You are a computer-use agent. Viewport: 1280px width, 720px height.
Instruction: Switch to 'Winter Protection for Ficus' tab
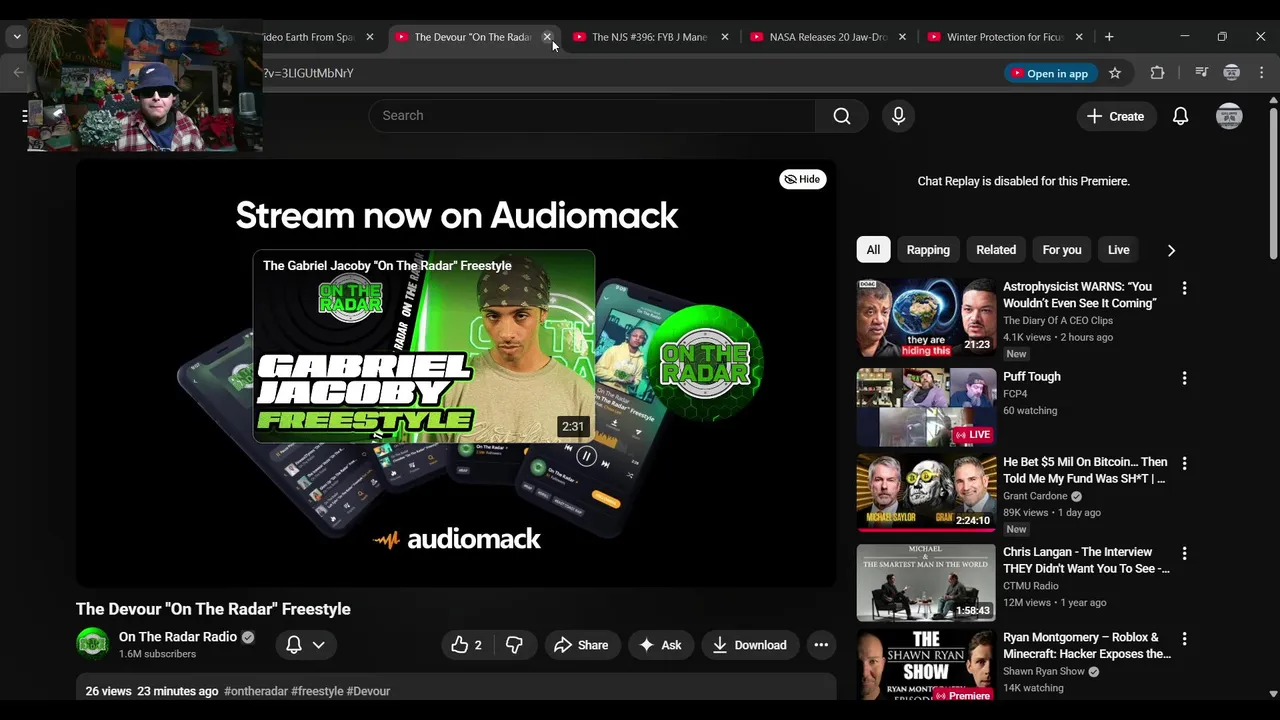[x=1004, y=37]
